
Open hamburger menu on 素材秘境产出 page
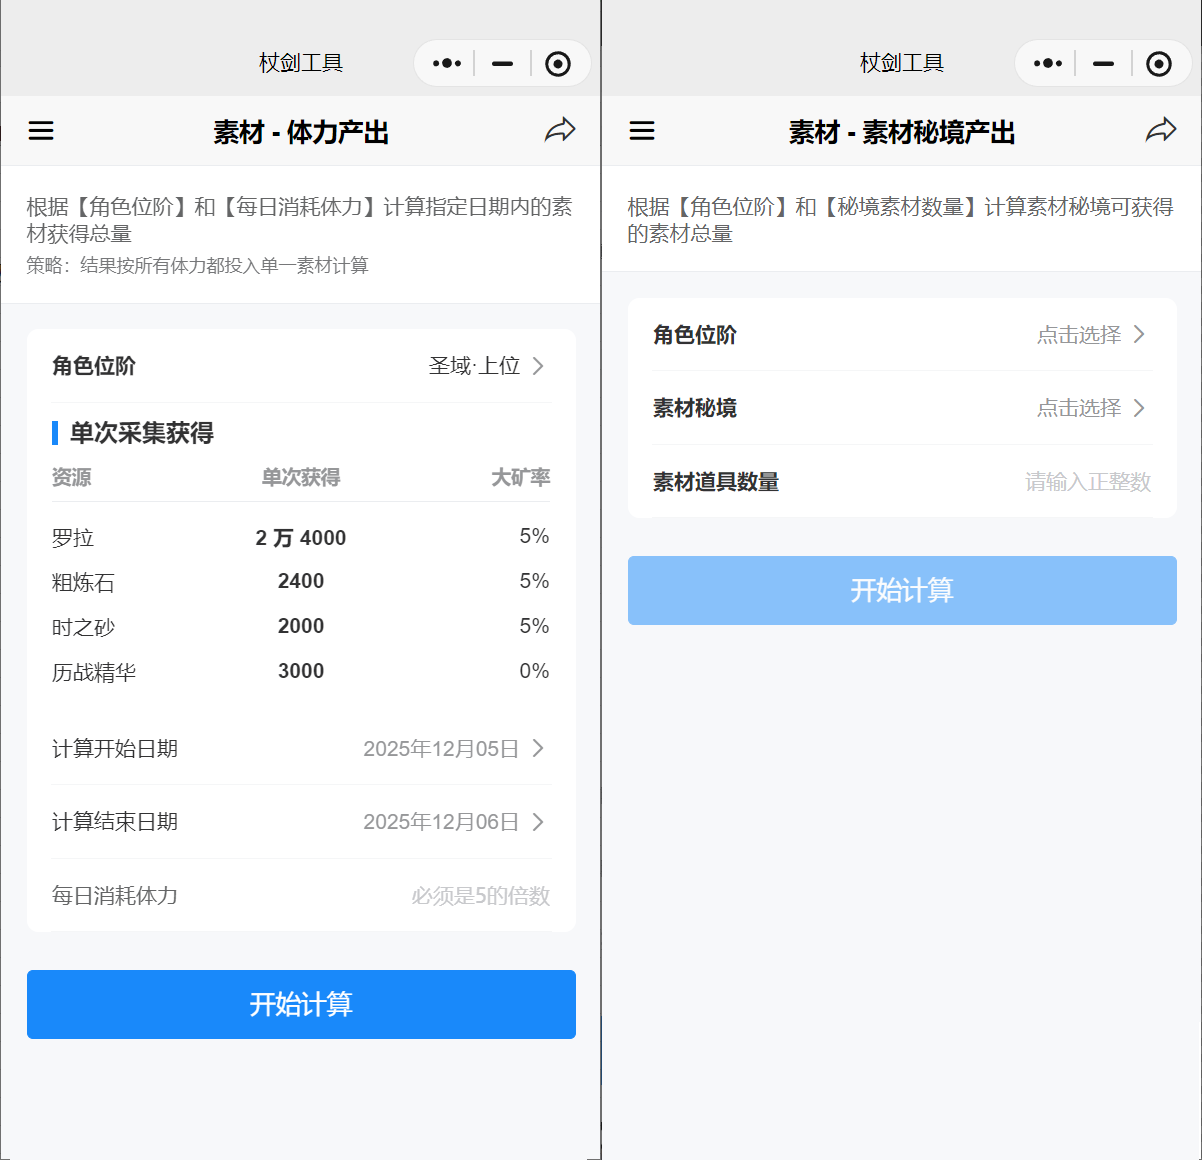click(642, 131)
